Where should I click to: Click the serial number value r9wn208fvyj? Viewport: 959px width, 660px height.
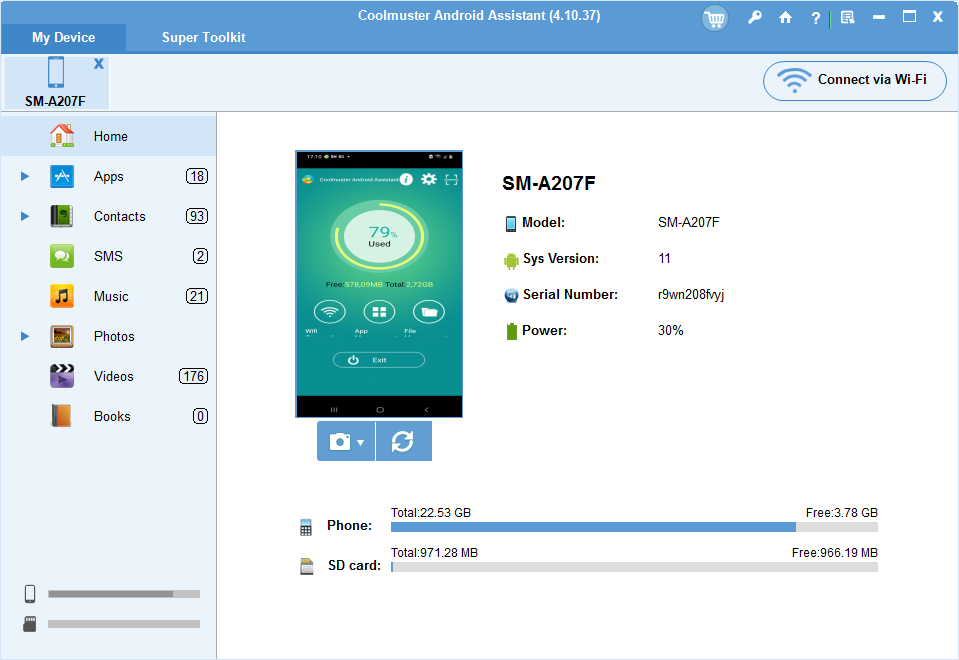pos(691,295)
